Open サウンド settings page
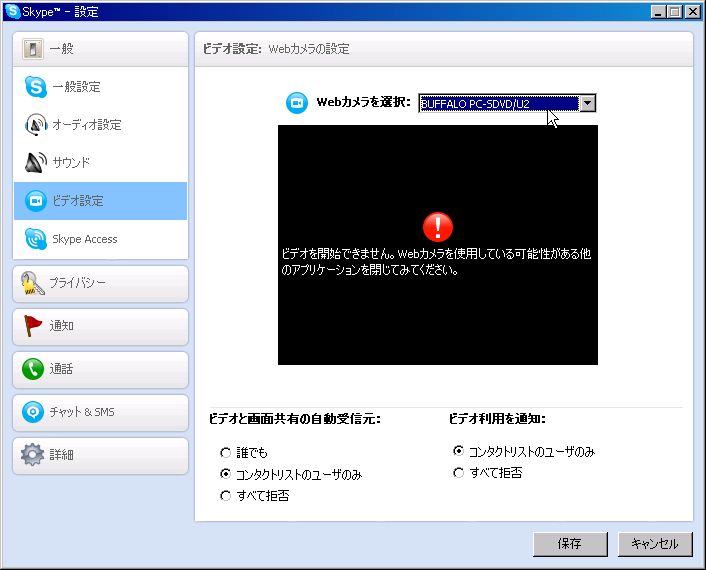Screen dimensions: 706x570 pyautogui.click(x=100, y=163)
